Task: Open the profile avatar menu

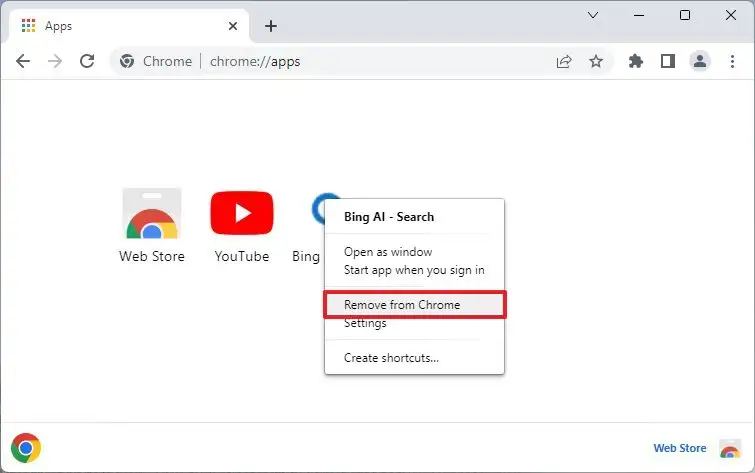Action: (700, 61)
